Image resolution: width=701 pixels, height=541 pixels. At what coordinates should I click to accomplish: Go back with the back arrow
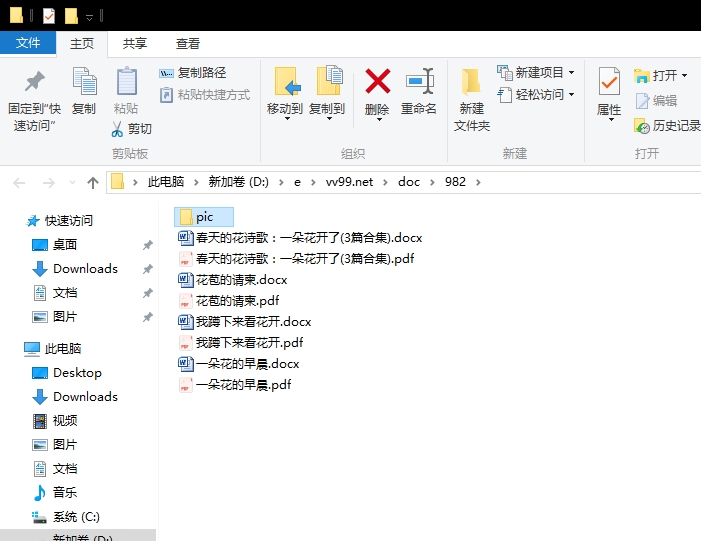[x=19, y=182]
